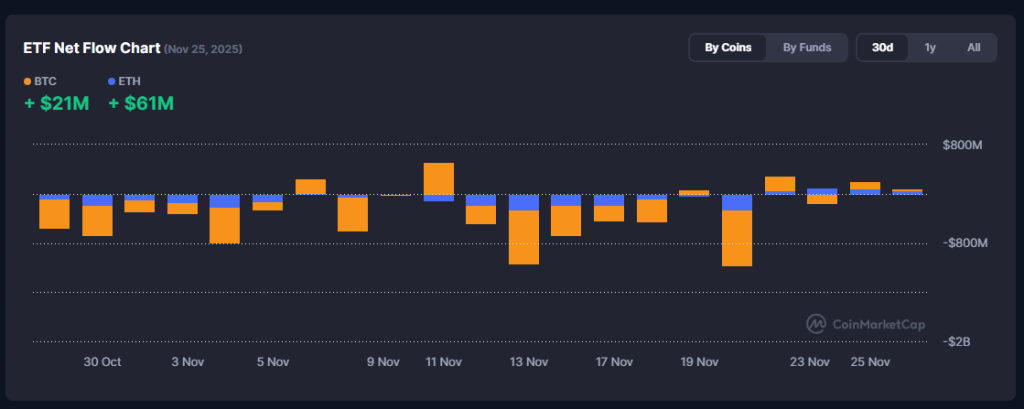Click the Nov 25, 2025 date text
This screenshot has height=409, width=1024.
click(x=203, y=49)
